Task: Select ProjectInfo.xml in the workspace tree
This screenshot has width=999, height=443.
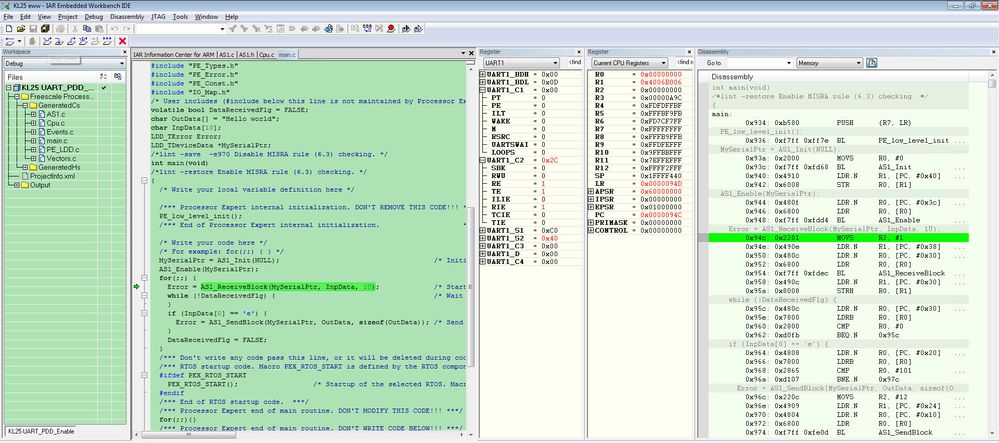Action: click(x=52, y=176)
